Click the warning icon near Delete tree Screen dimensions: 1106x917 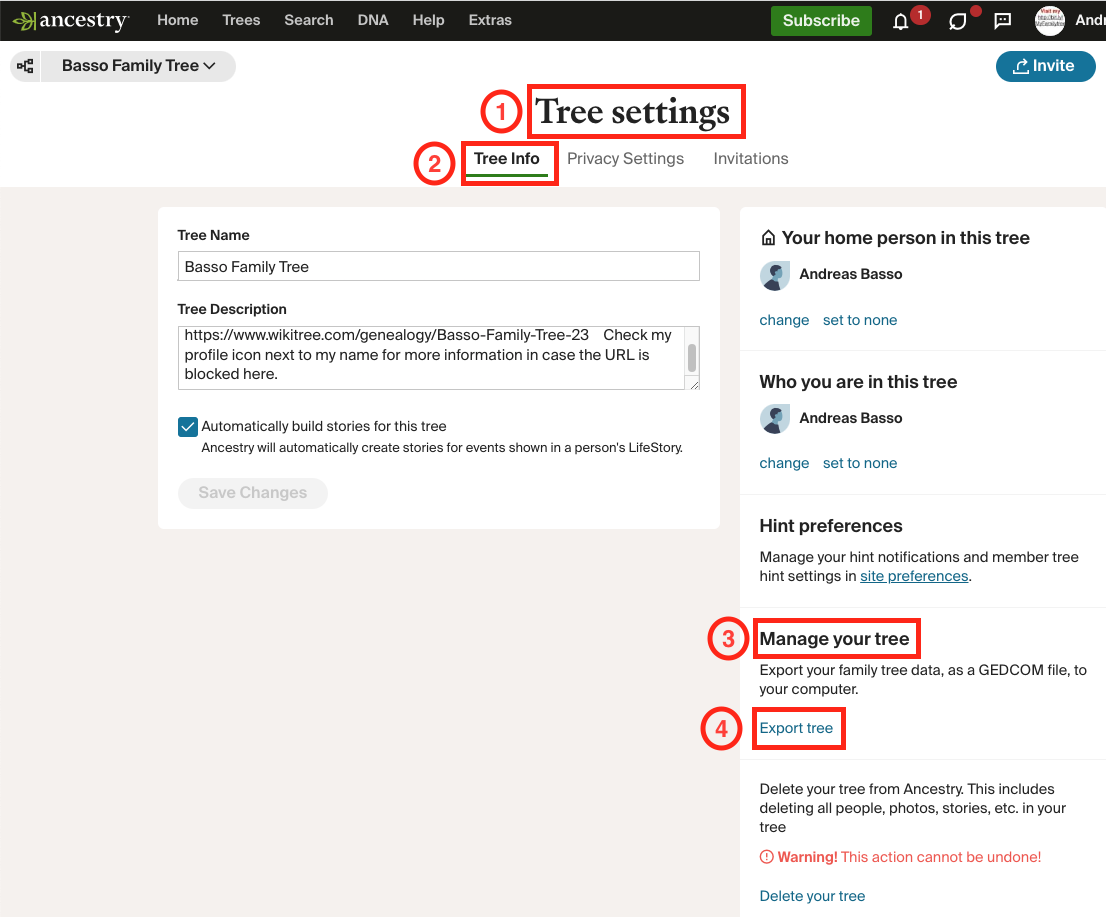coord(766,857)
